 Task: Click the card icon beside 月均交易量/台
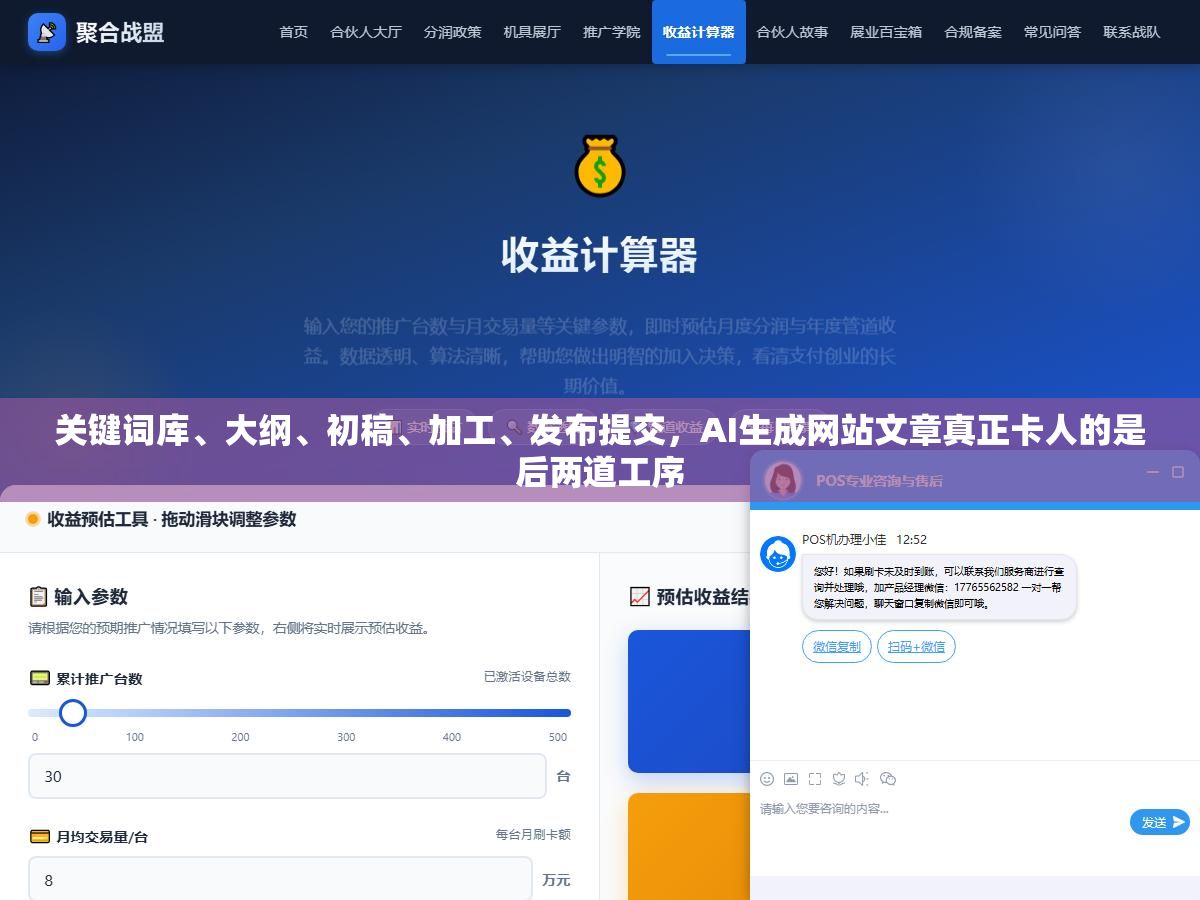click(40, 837)
